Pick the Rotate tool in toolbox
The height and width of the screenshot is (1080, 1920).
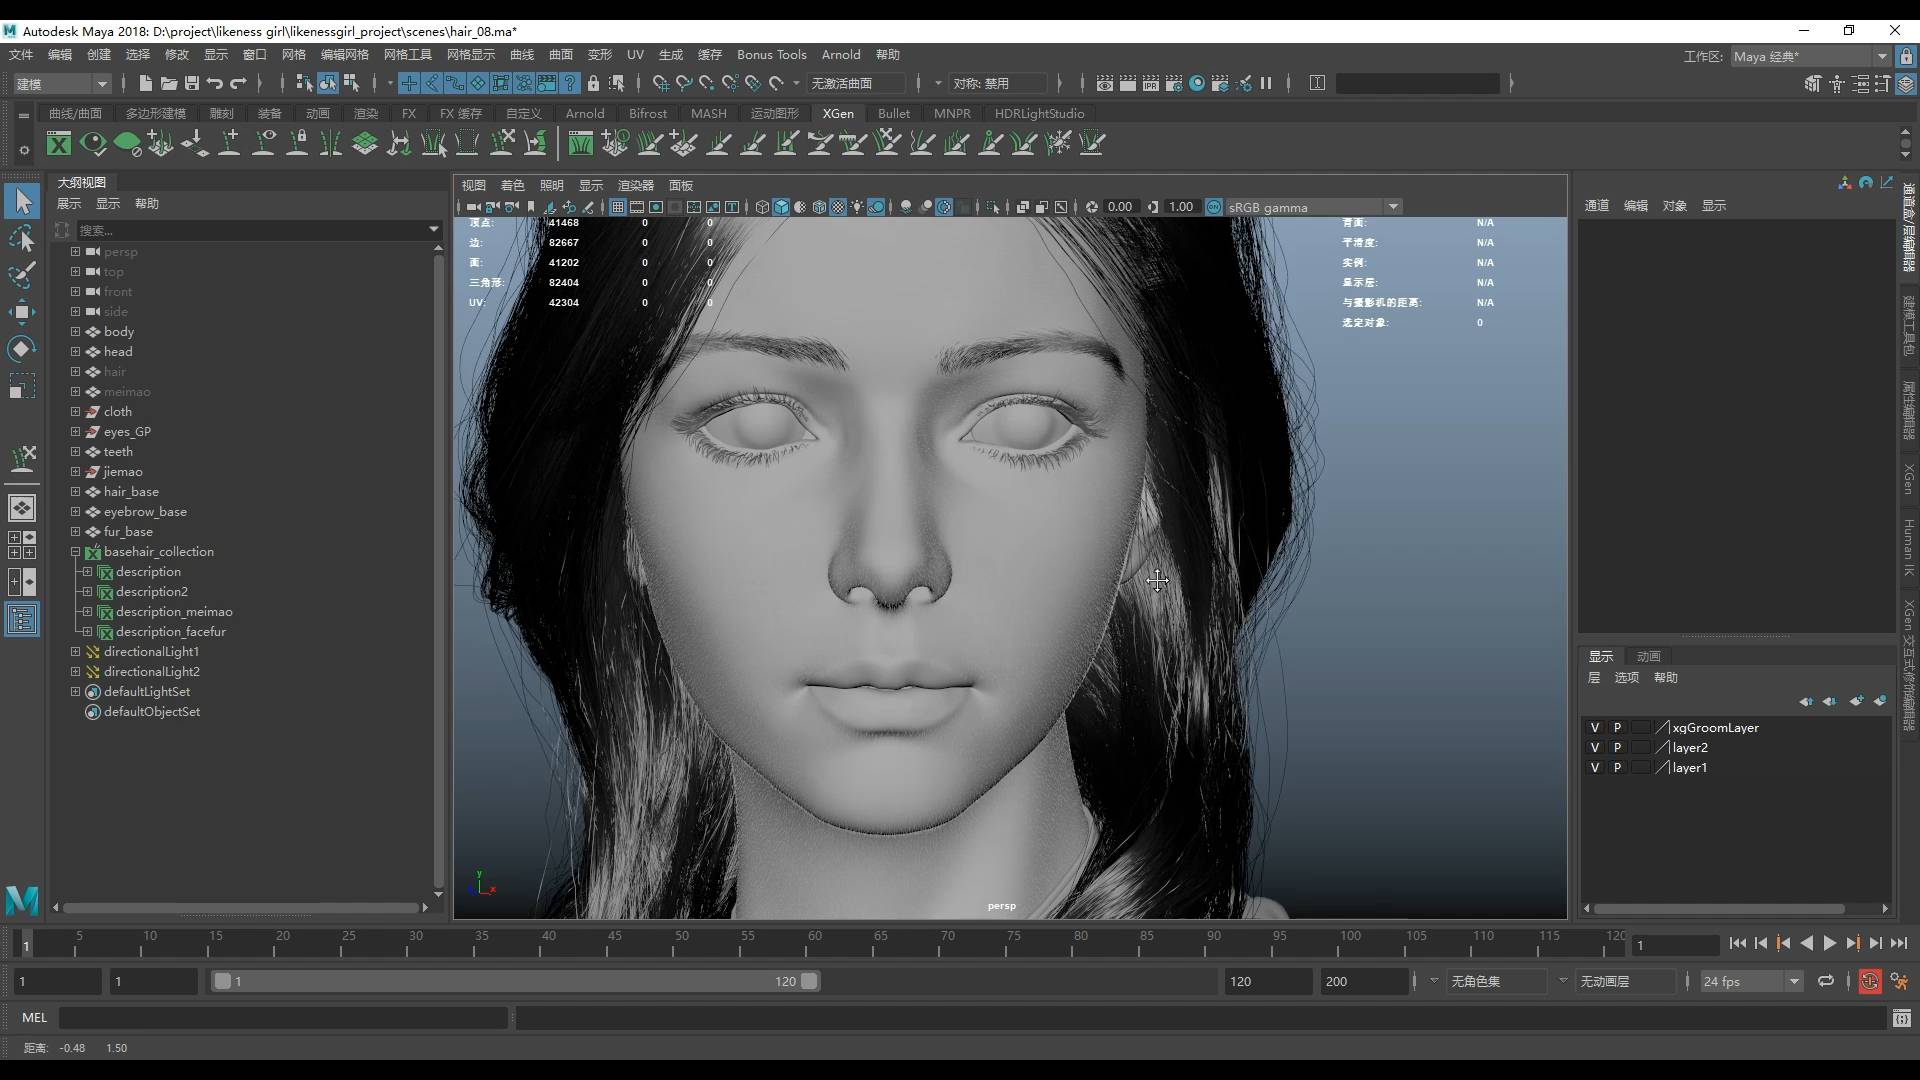22,349
